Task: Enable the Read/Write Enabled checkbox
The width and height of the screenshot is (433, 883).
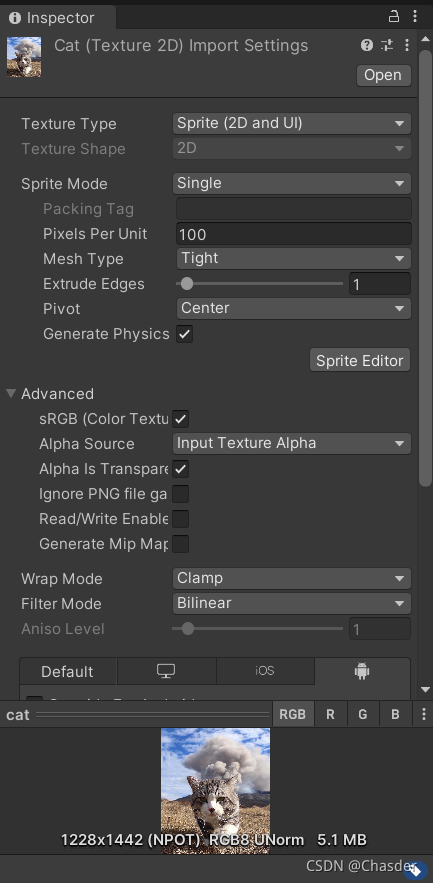Action: [x=180, y=519]
